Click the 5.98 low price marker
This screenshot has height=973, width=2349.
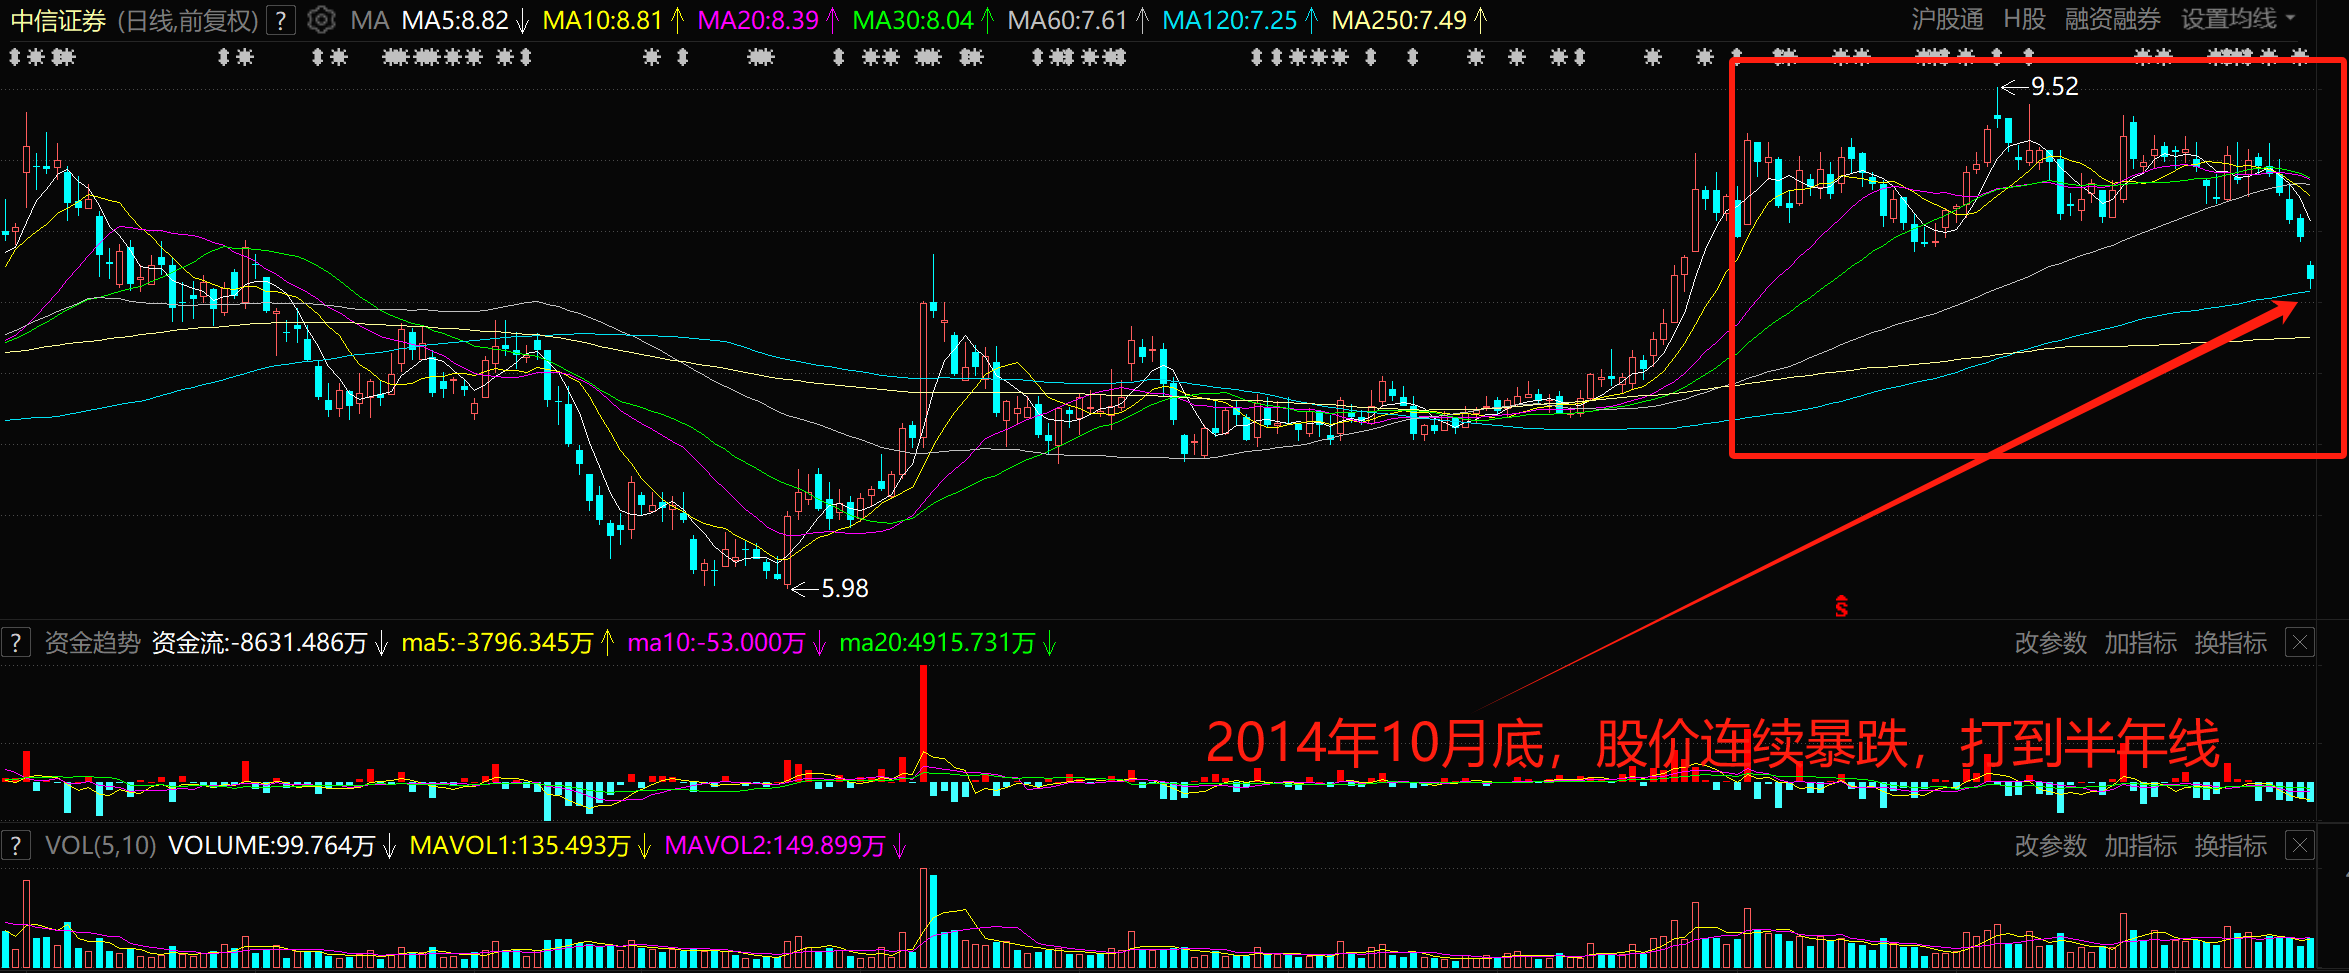(x=843, y=588)
